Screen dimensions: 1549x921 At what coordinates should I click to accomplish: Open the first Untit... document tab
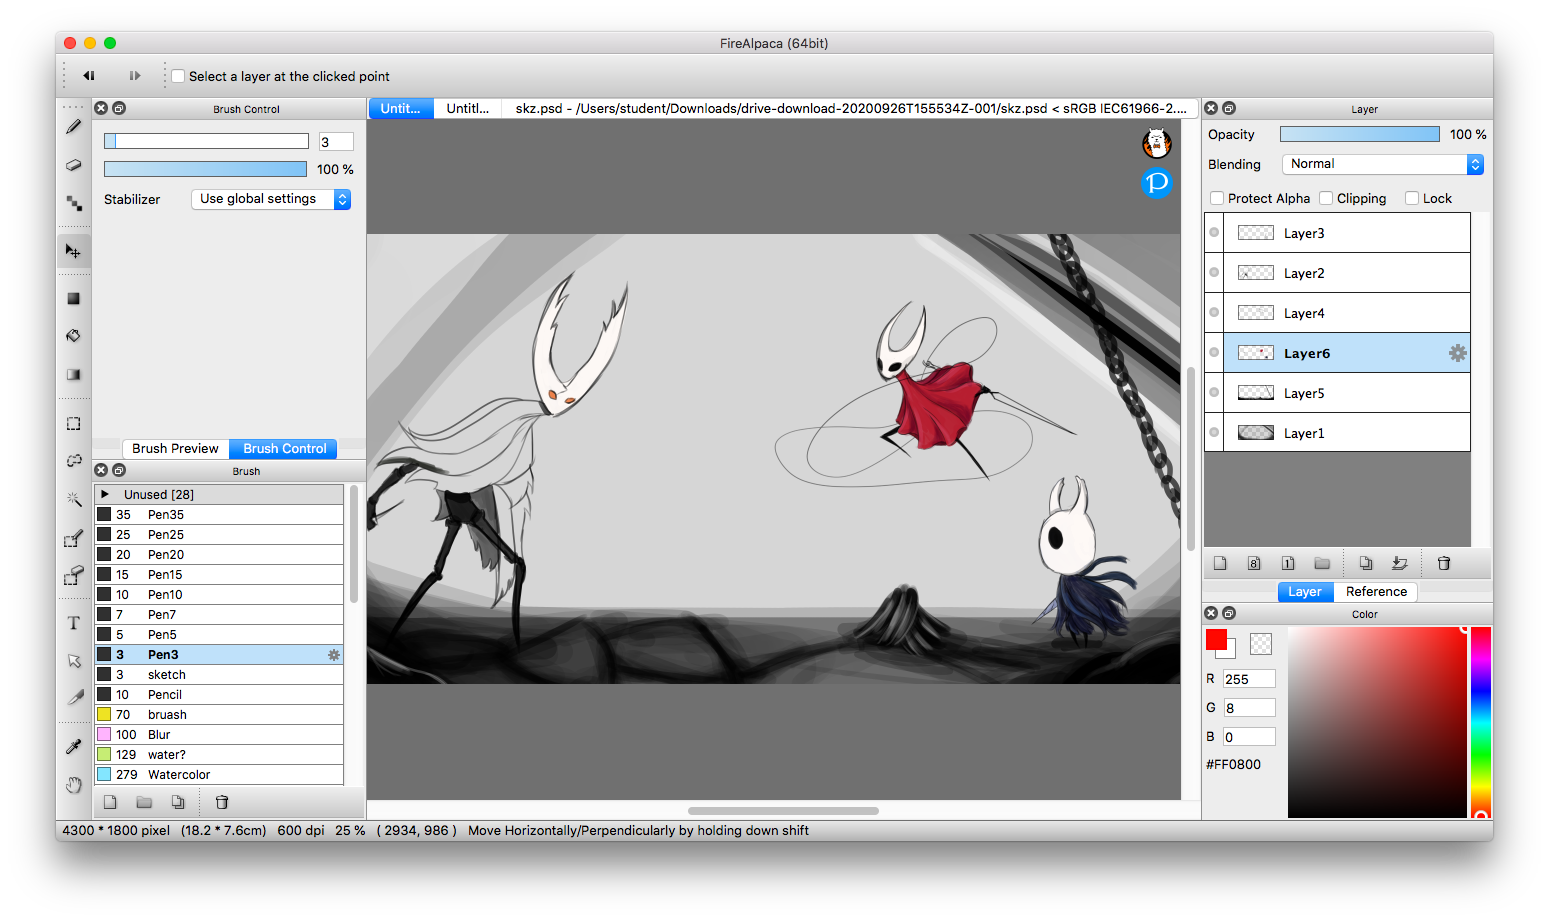(401, 108)
